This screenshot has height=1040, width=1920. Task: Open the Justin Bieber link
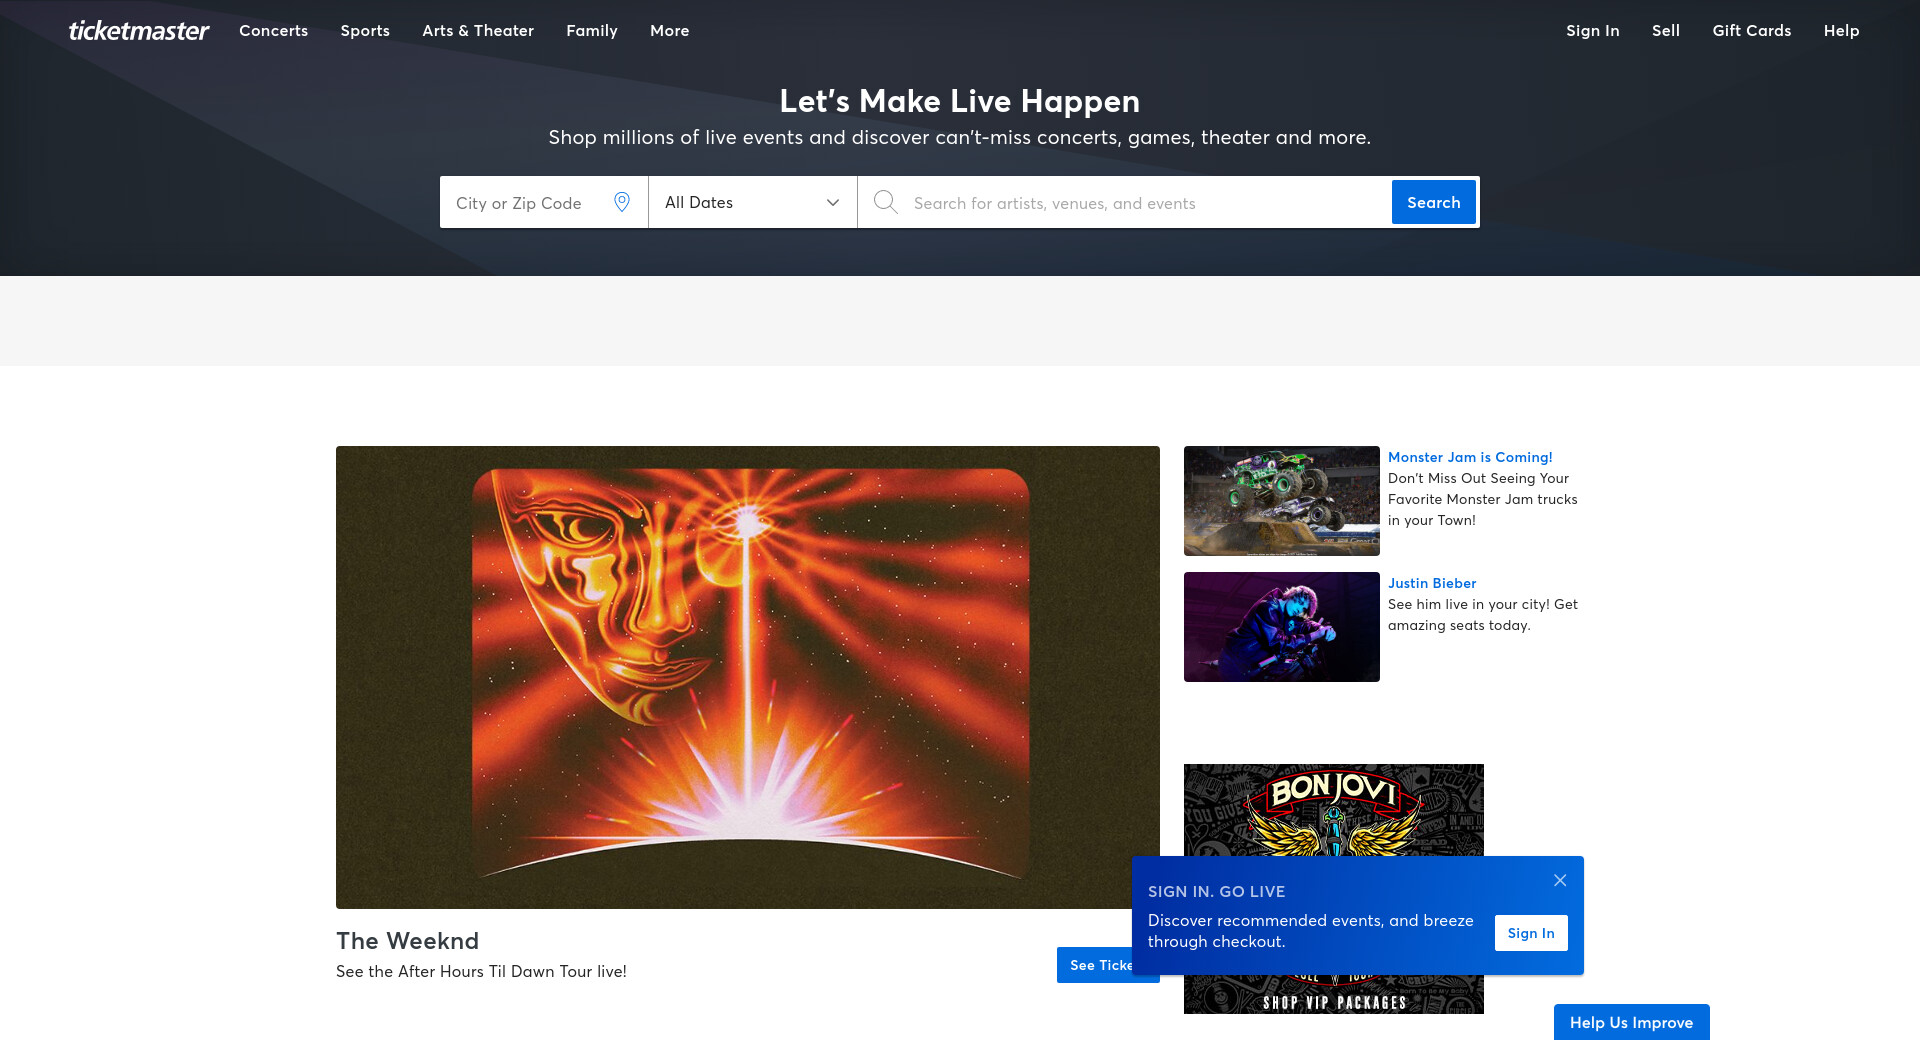(1431, 583)
